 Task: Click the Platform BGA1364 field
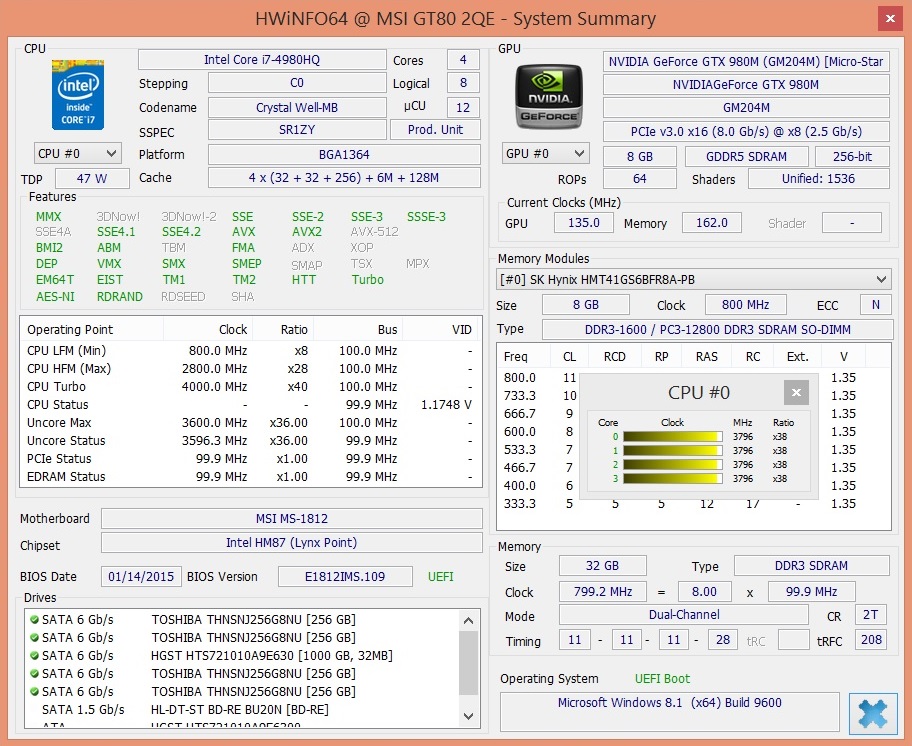(x=344, y=155)
